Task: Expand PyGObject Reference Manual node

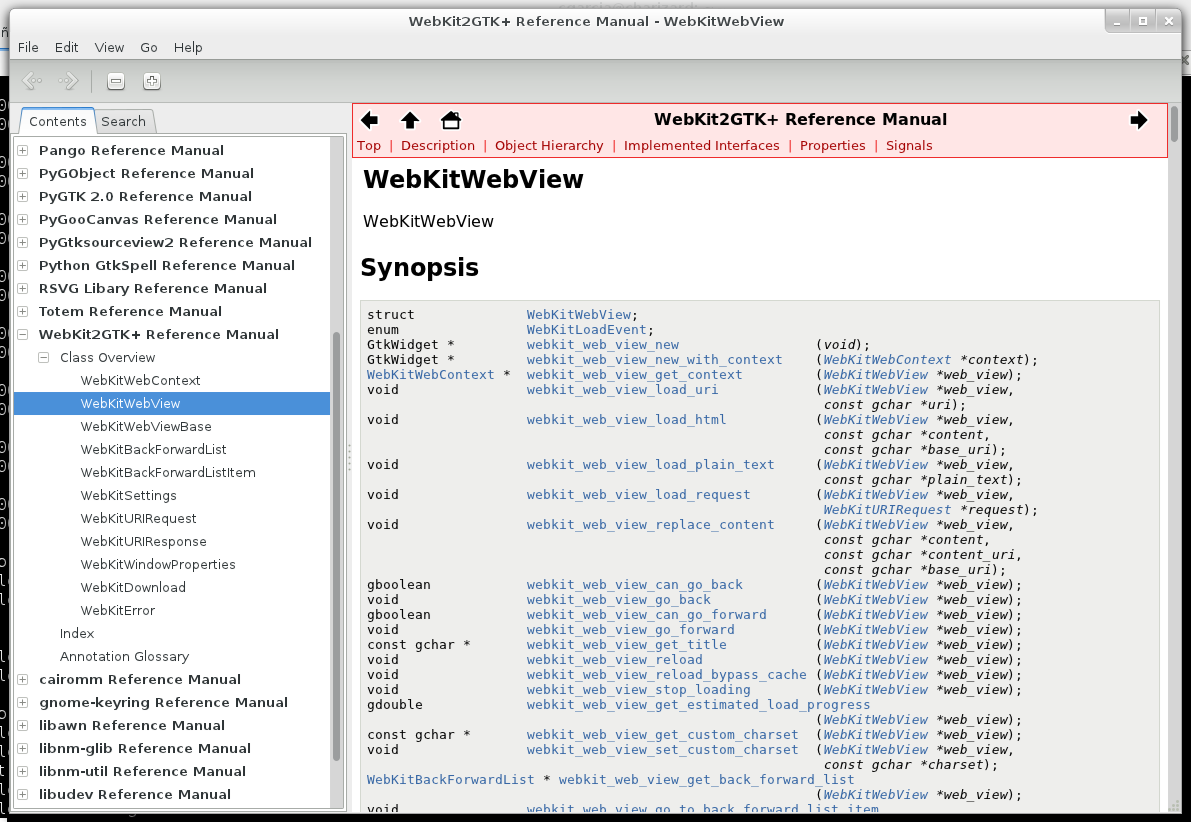Action: pos(23,173)
